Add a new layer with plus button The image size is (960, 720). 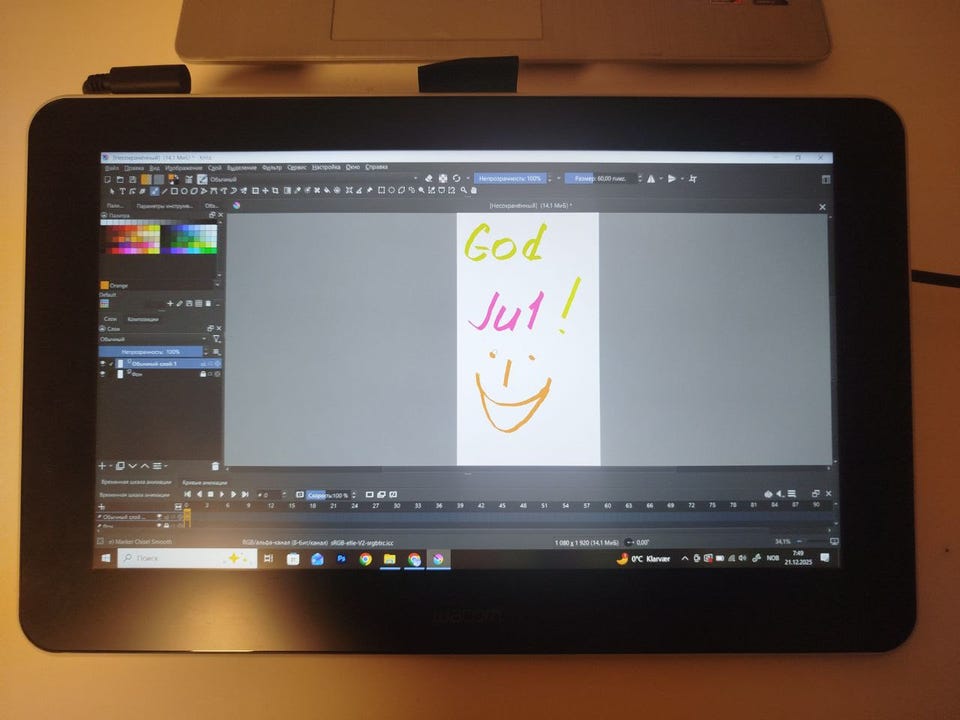(x=102, y=467)
